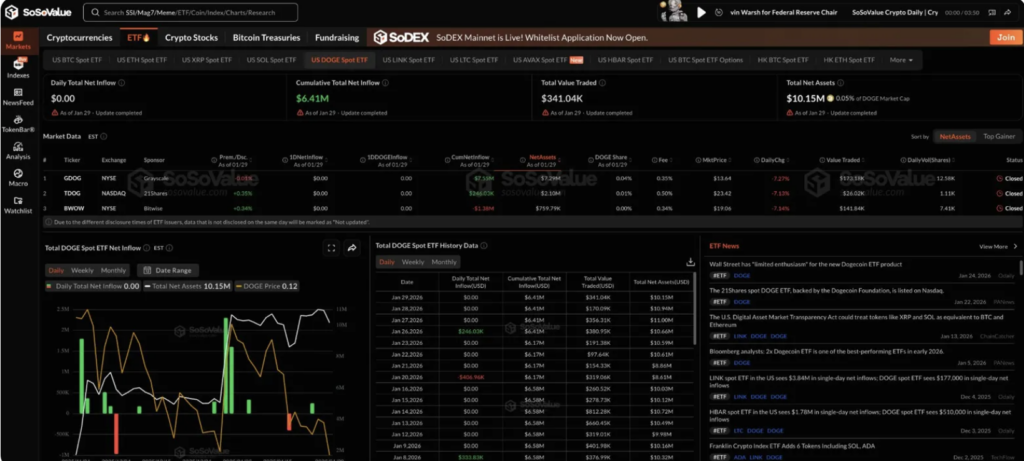Expand net inflow chart to fullscreen

click(x=331, y=247)
